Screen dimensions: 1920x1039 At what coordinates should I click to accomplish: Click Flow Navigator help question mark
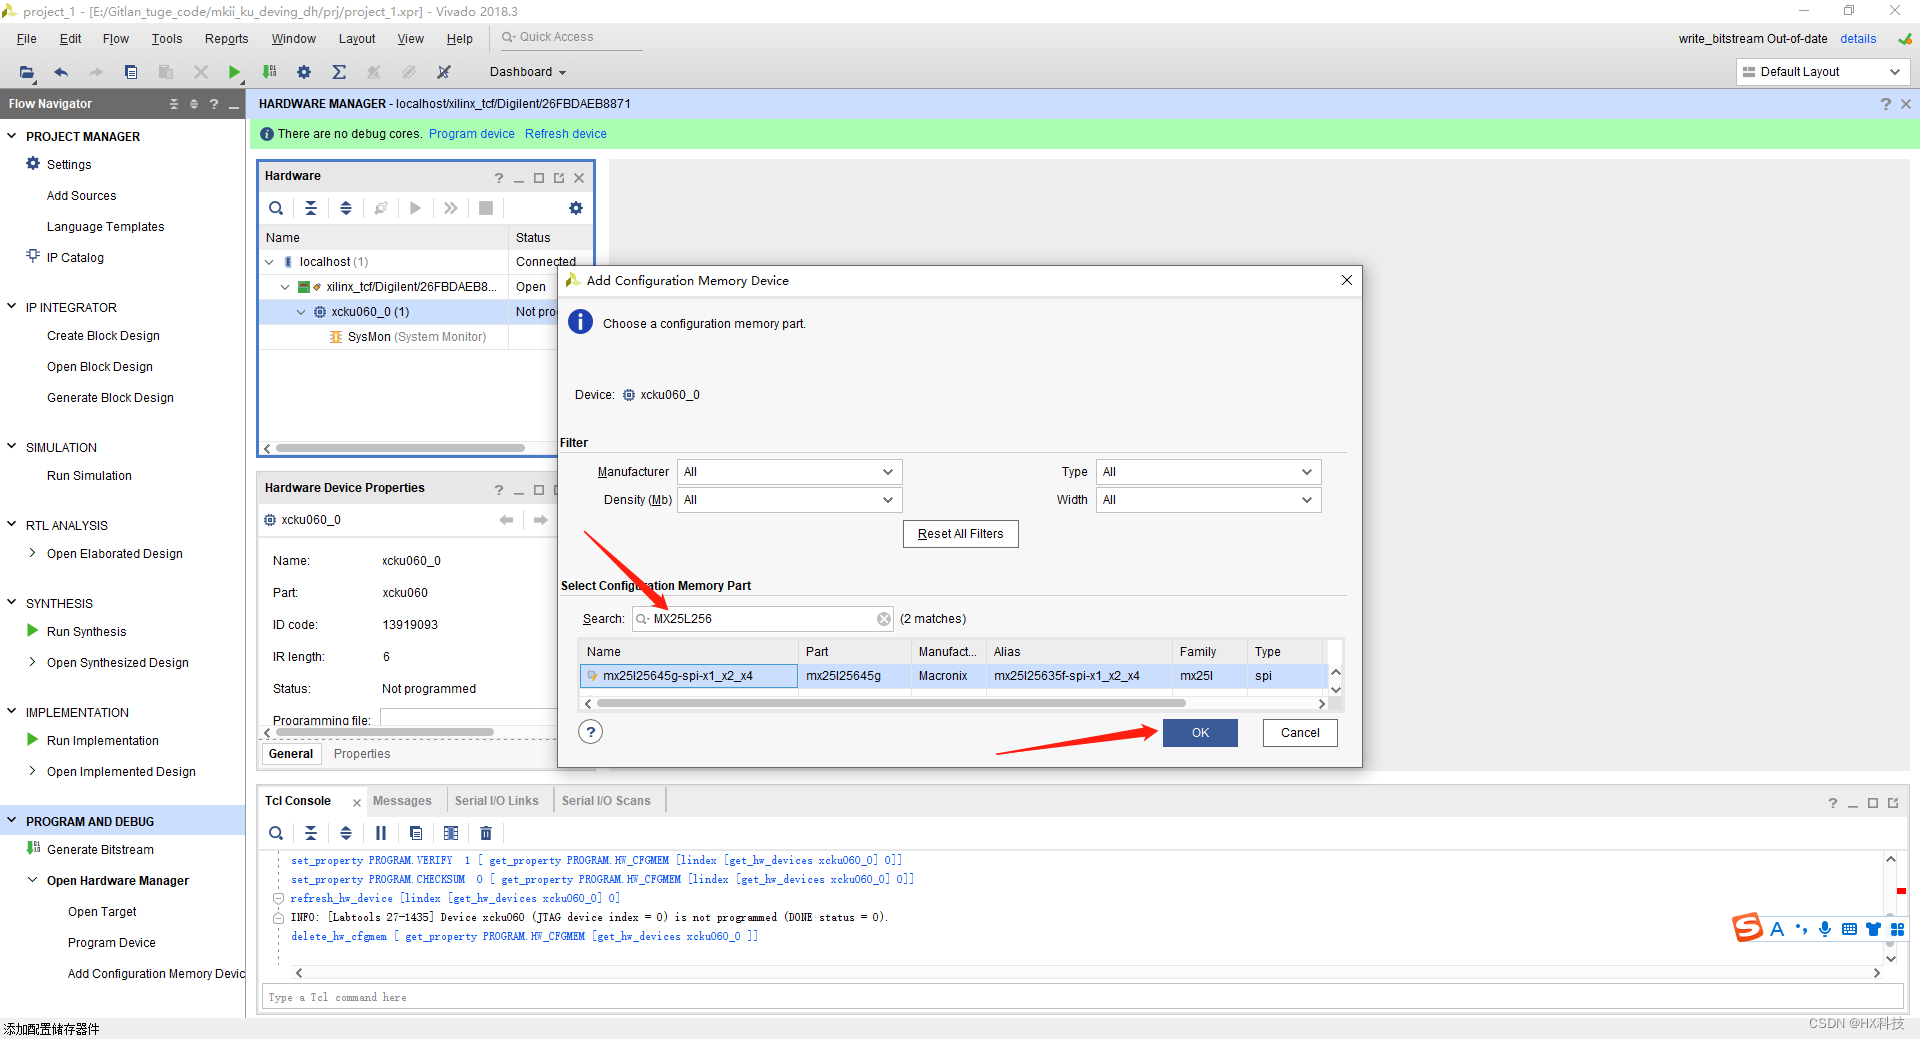pyautogui.click(x=214, y=104)
